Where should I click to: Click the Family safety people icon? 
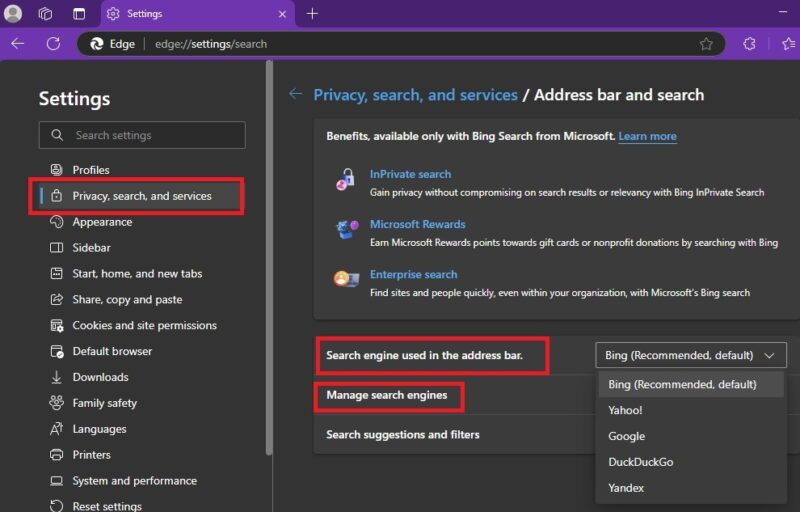tap(56, 403)
